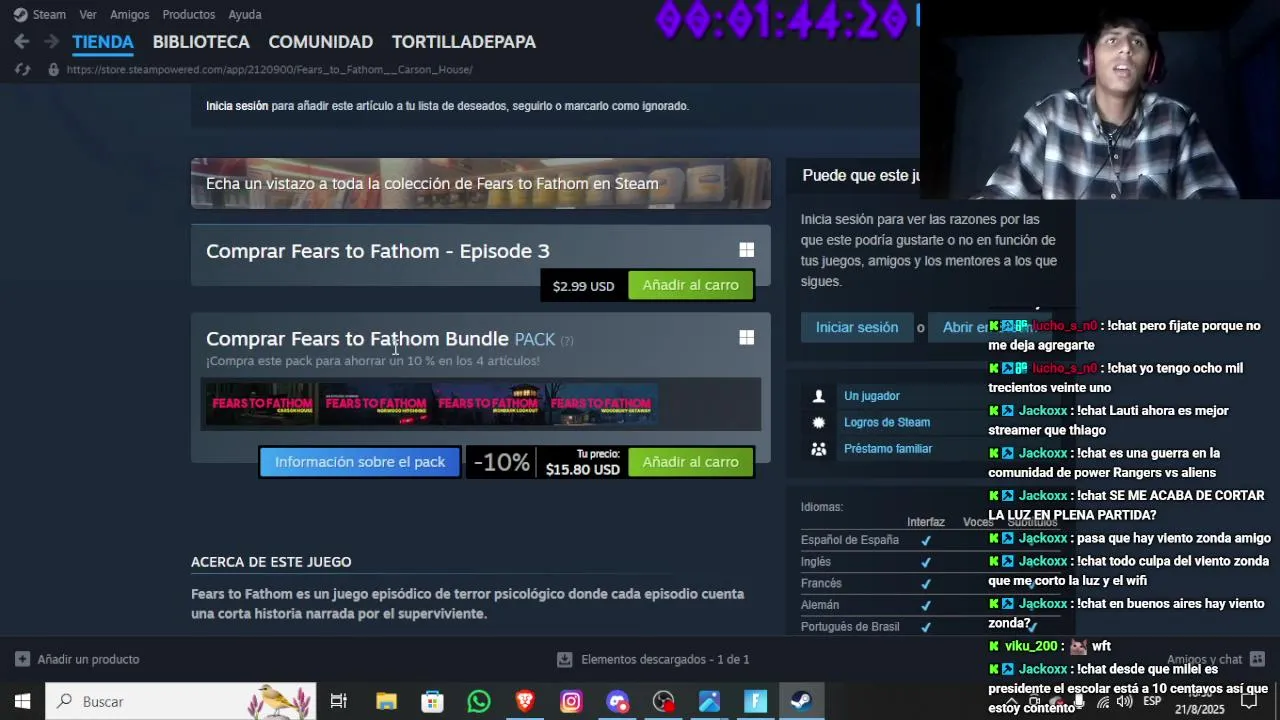The width and height of the screenshot is (1280, 720).
Task: Go back with the navigation arrow
Action: point(22,42)
